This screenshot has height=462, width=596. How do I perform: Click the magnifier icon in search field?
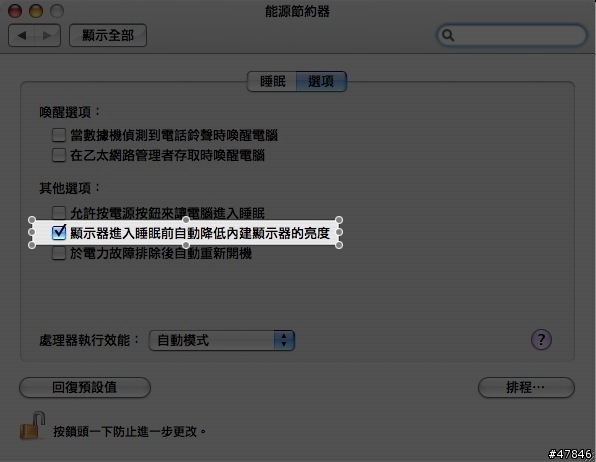[448, 35]
